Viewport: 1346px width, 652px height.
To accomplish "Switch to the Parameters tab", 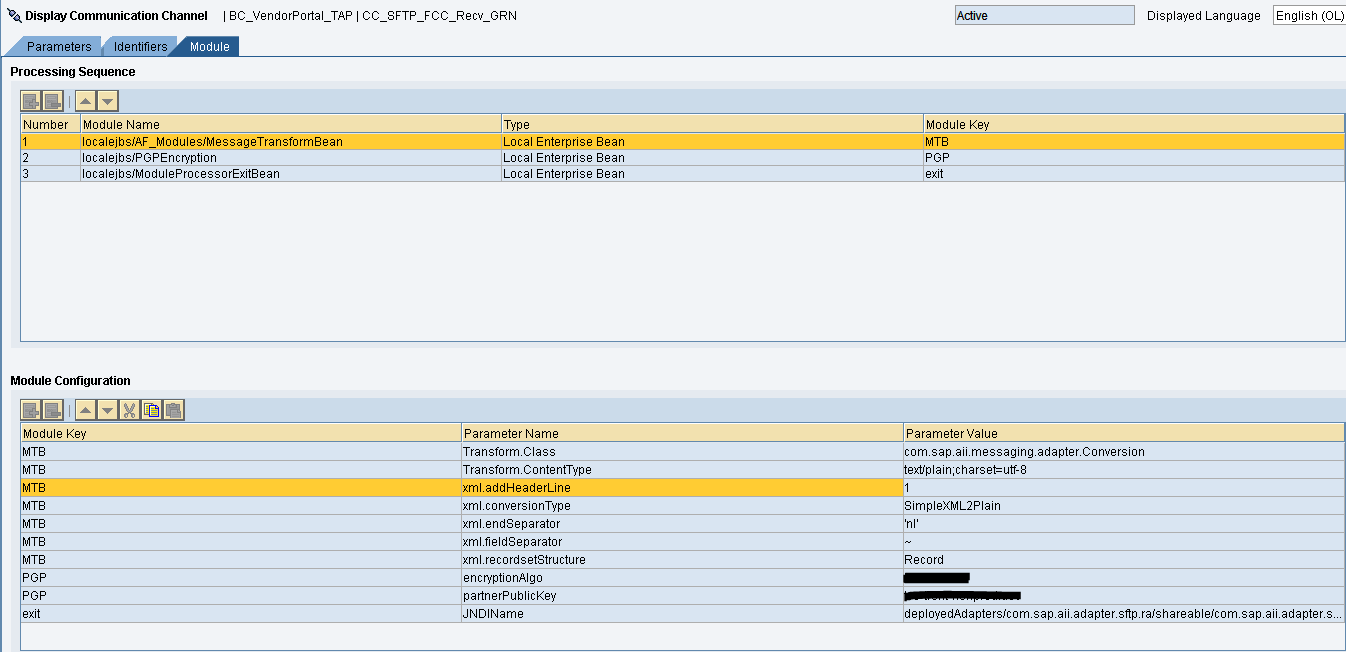I will (59, 47).
